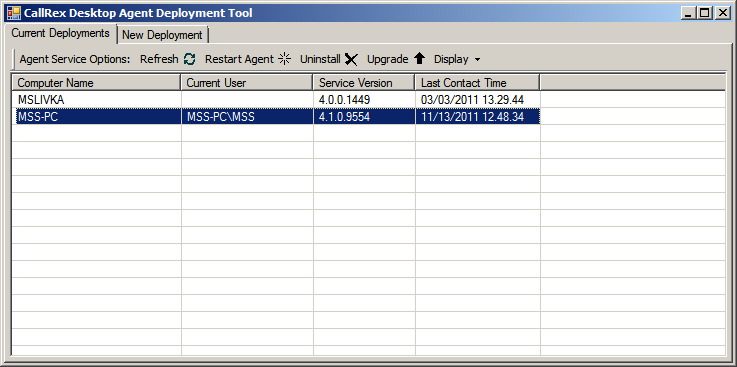
Task: Click the Uninstall X icon
Action: pyautogui.click(x=351, y=59)
